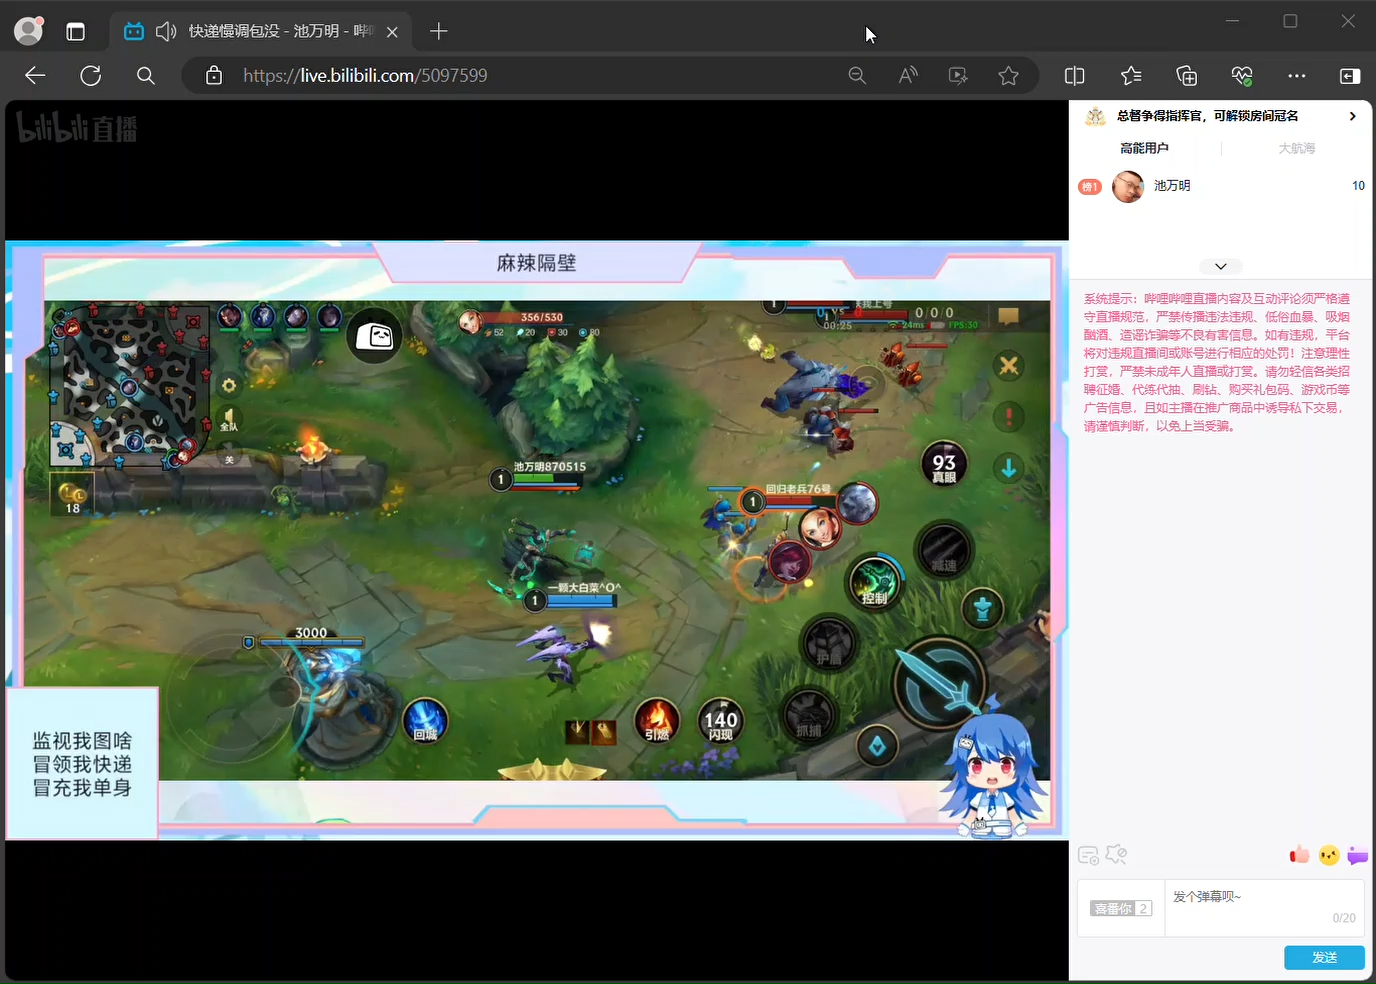Viewport: 1376px width, 984px height.
Task: Send a thumbs-up like
Action: [1299, 855]
